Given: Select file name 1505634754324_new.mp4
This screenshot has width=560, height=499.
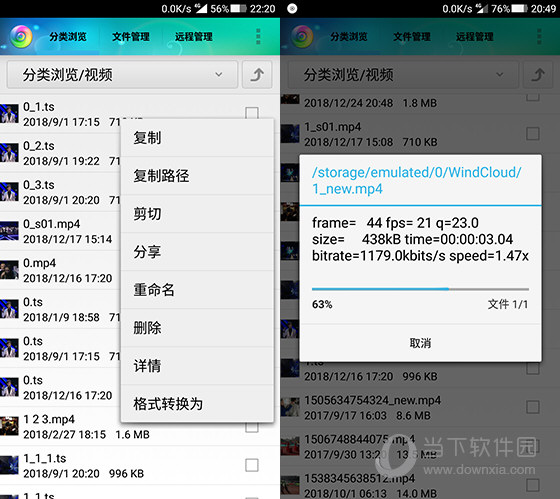Looking at the screenshot, I should point(372,400).
